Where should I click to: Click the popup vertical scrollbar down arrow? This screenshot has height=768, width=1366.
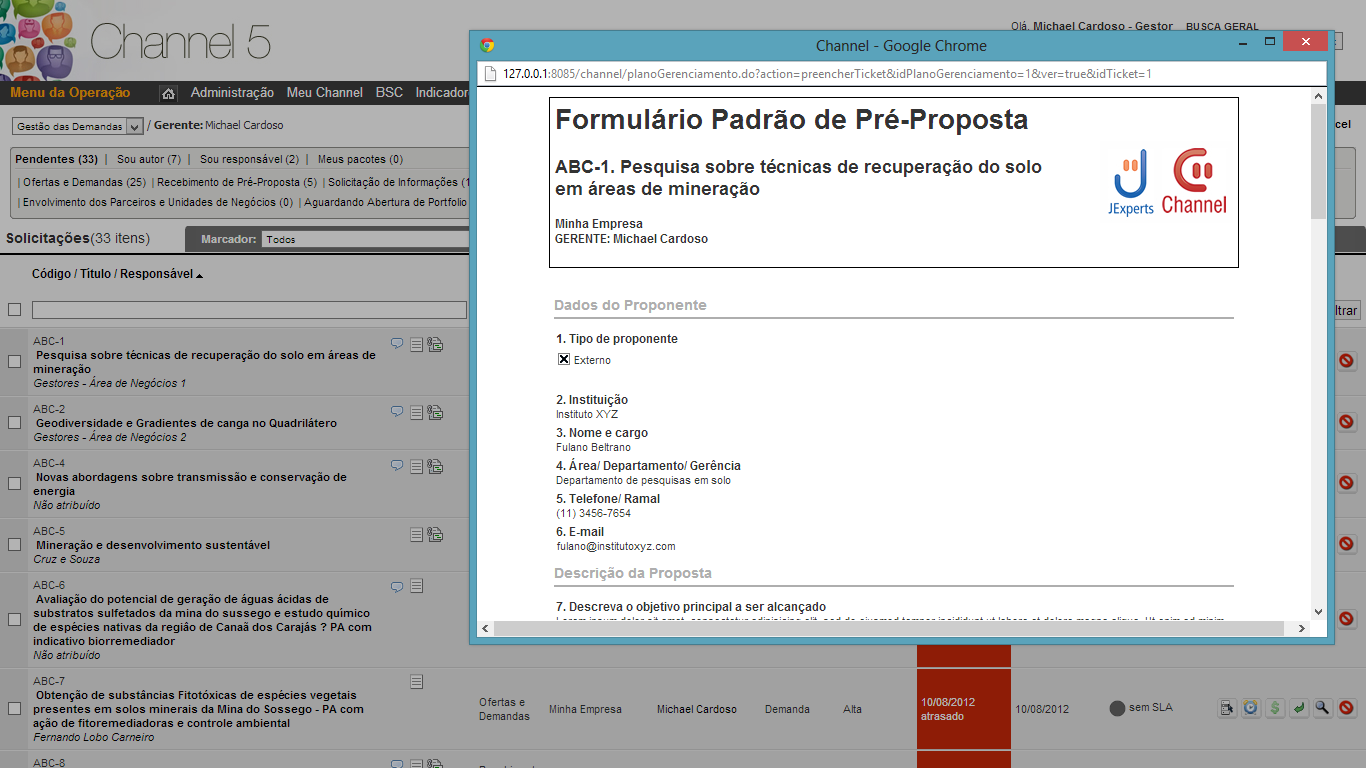coord(1318,611)
